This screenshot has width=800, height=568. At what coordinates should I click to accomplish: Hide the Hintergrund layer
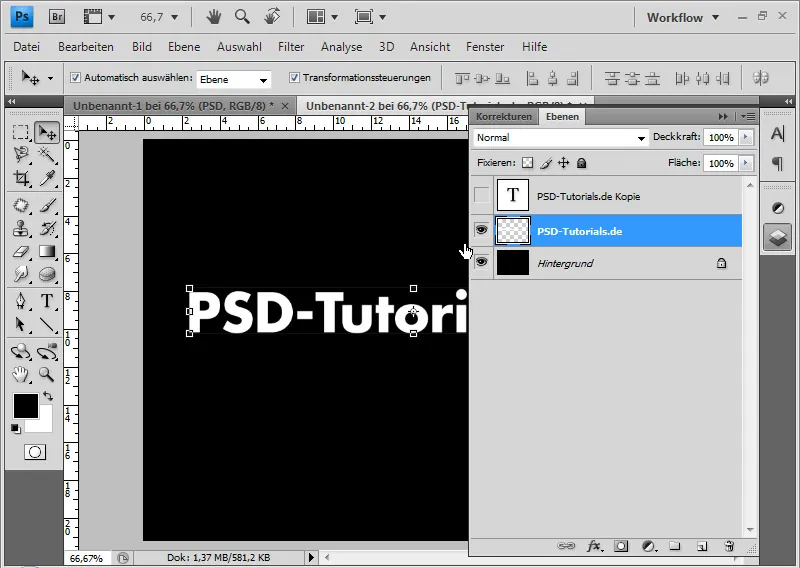[481, 262]
